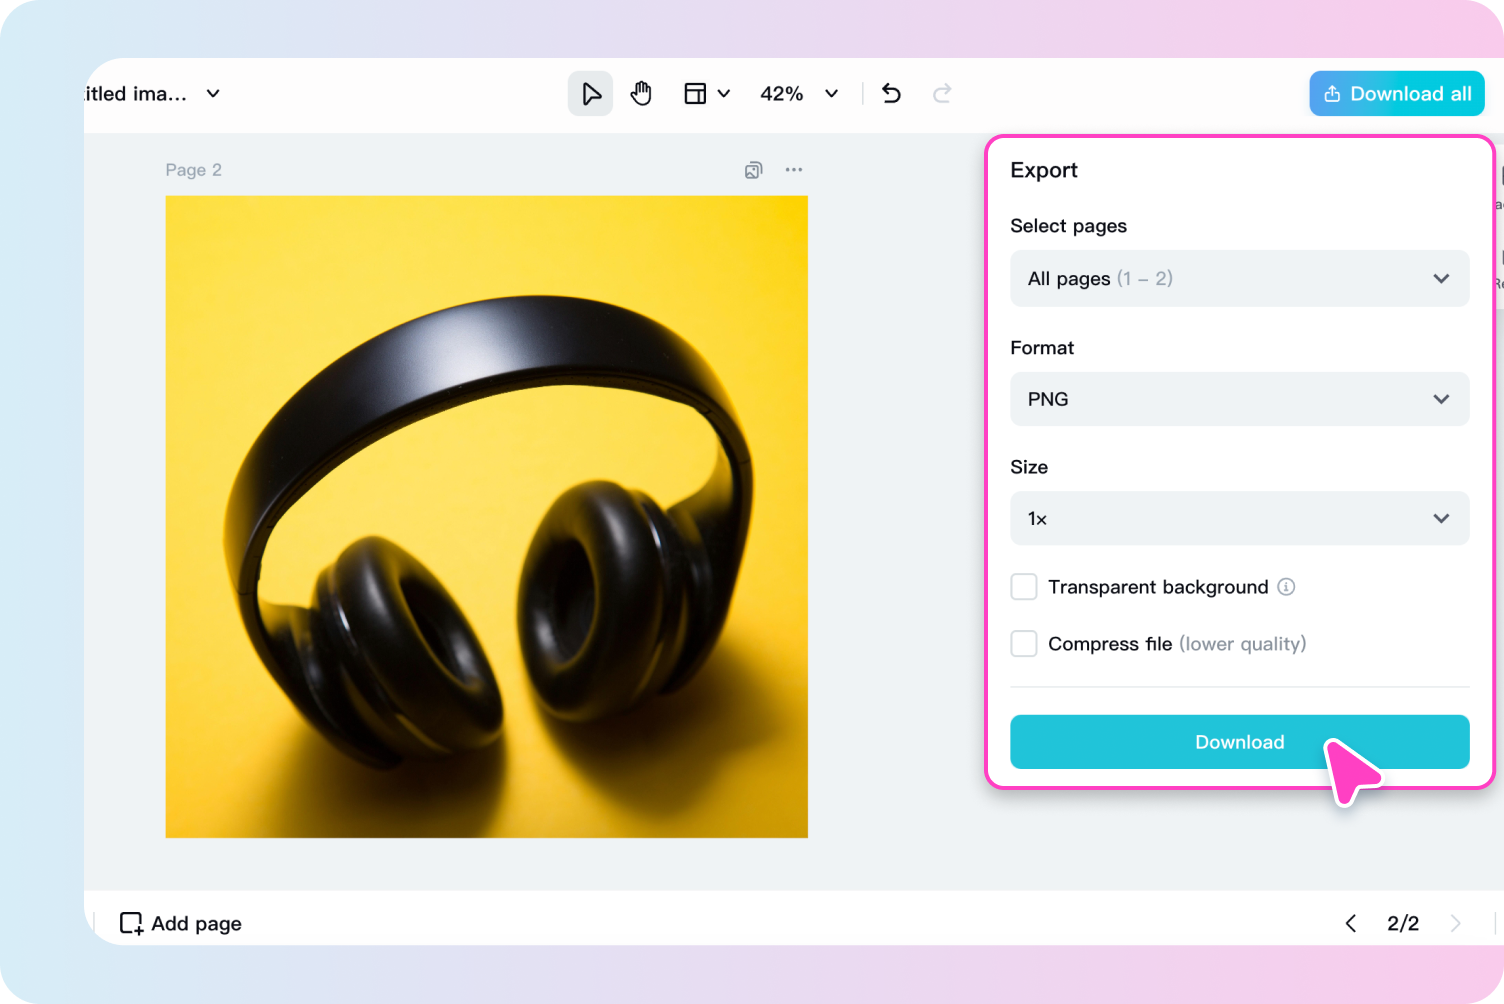Undo the last action
Screen dimensions: 1504x1004
coord(890,93)
